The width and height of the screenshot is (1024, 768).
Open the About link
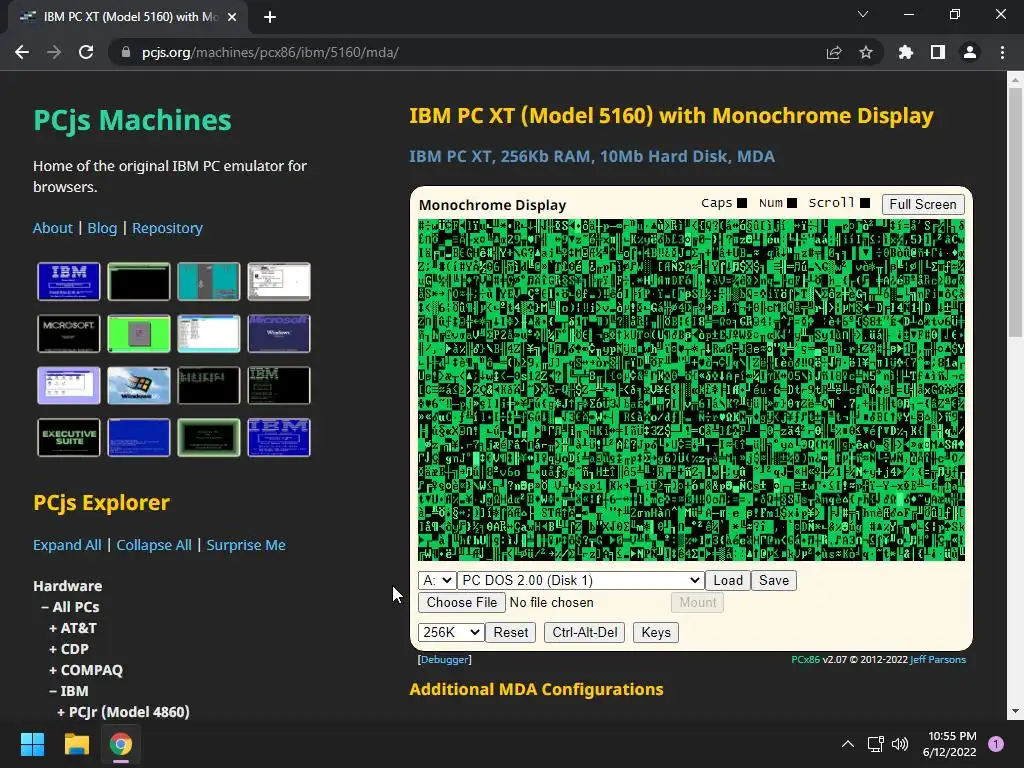click(x=53, y=228)
